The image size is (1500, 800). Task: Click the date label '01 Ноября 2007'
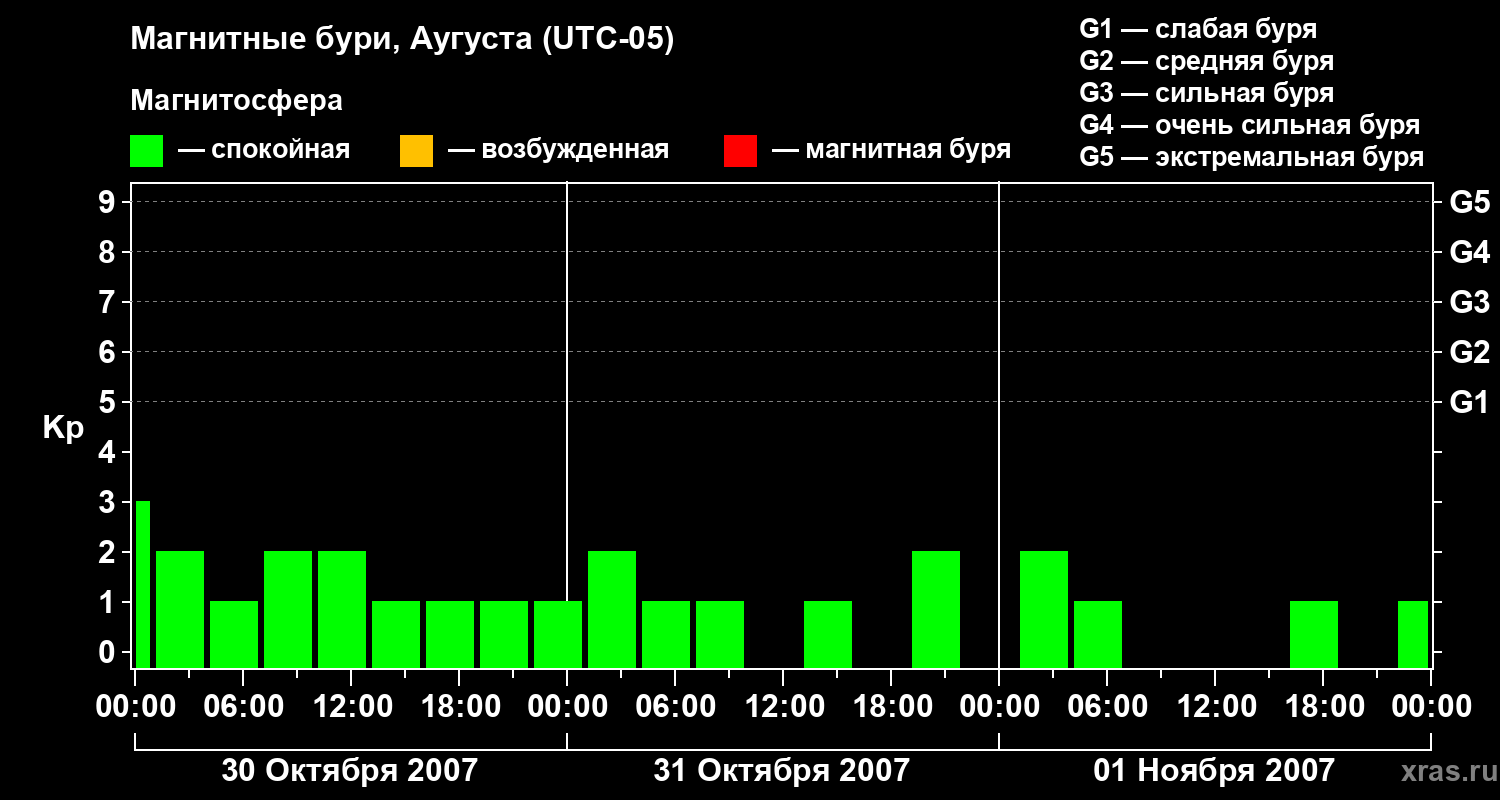click(x=1214, y=770)
